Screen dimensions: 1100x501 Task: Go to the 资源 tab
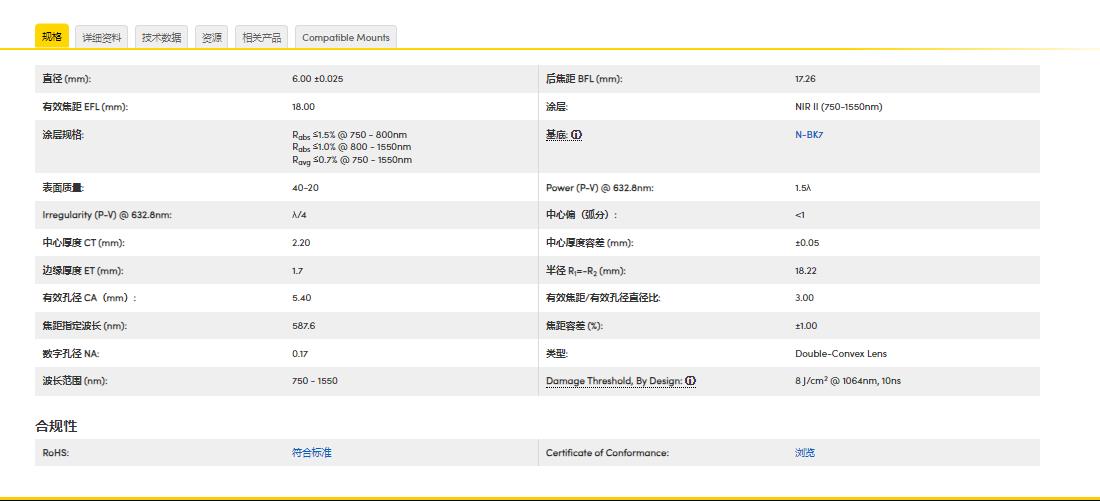click(212, 38)
